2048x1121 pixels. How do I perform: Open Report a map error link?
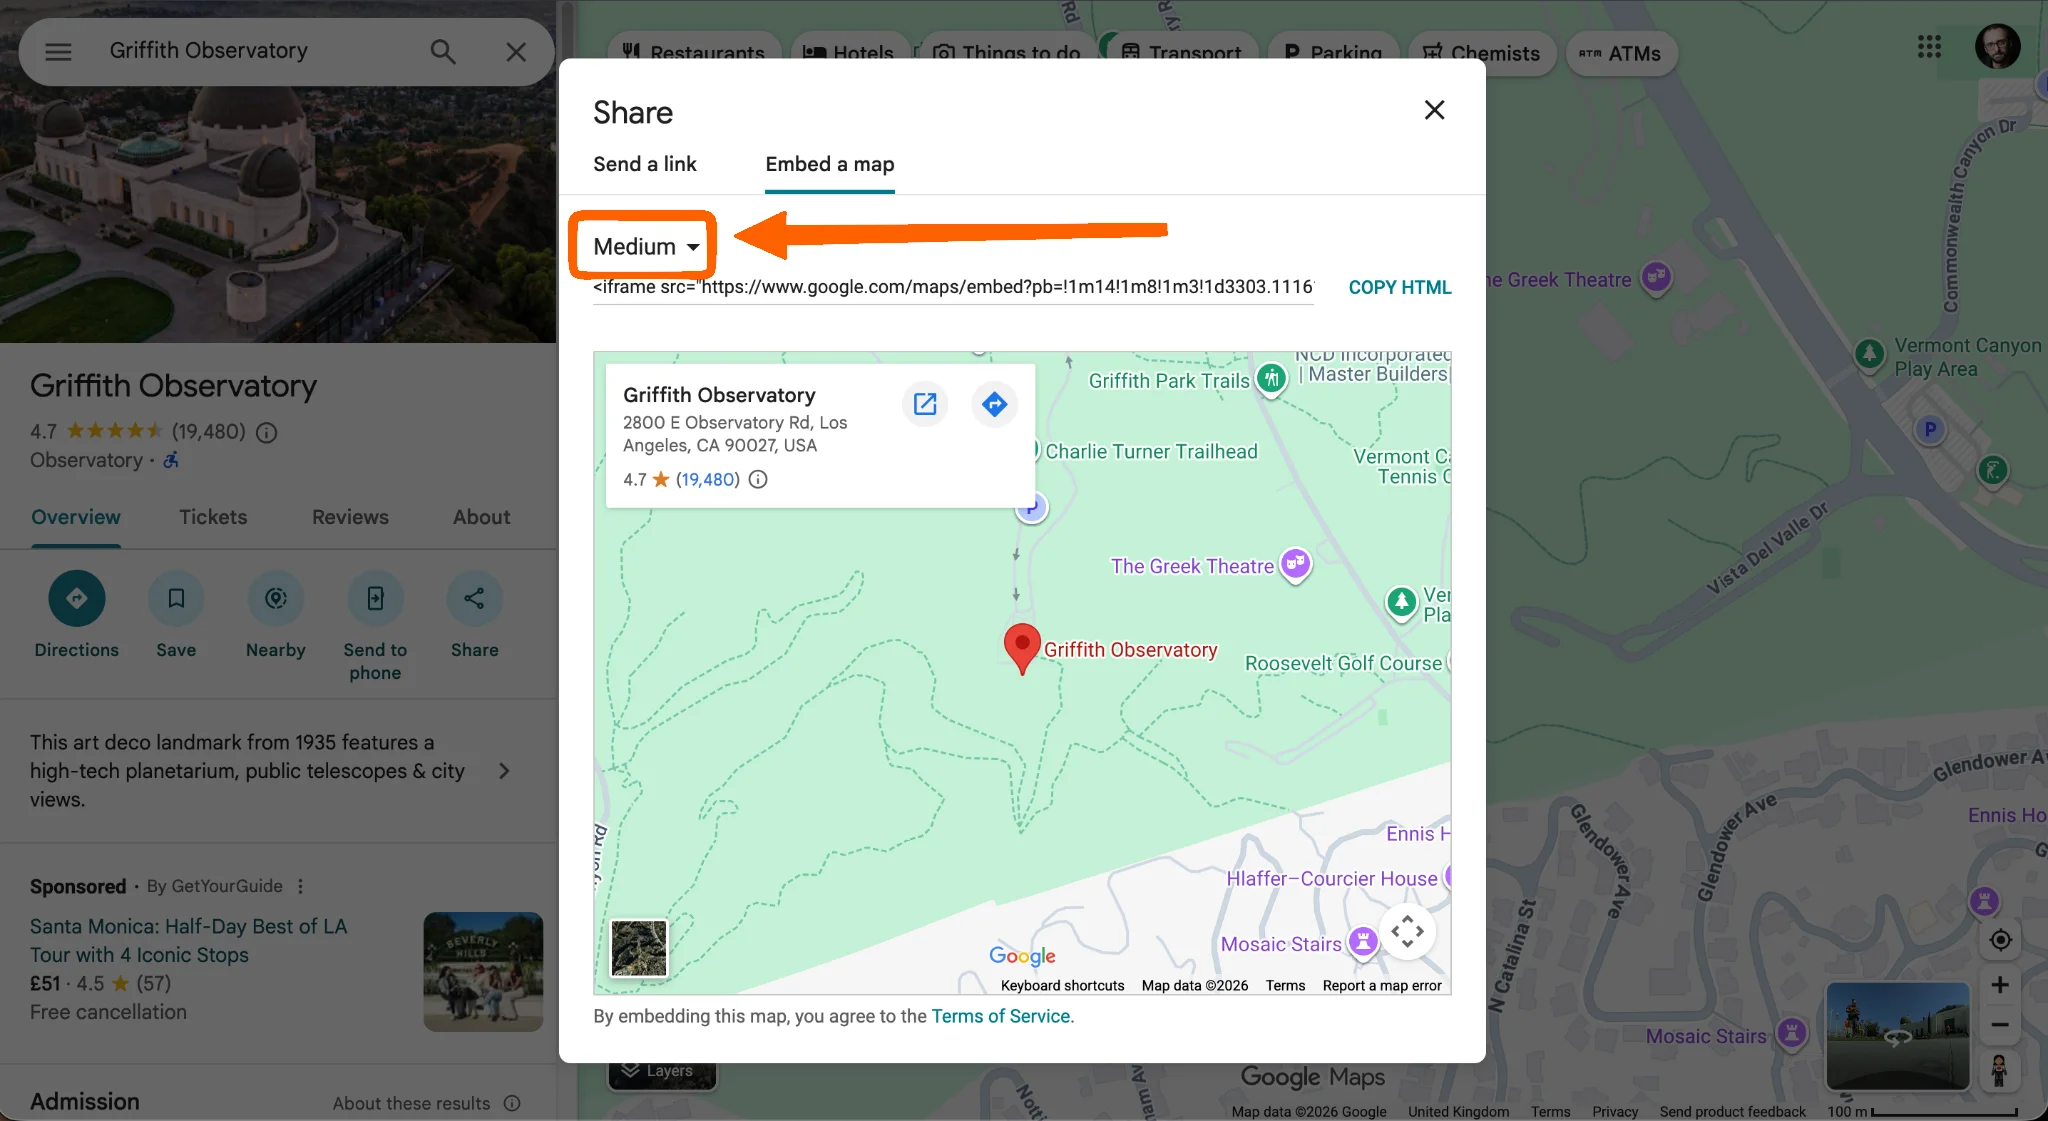pyautogui.click(x=1382, y=986)
